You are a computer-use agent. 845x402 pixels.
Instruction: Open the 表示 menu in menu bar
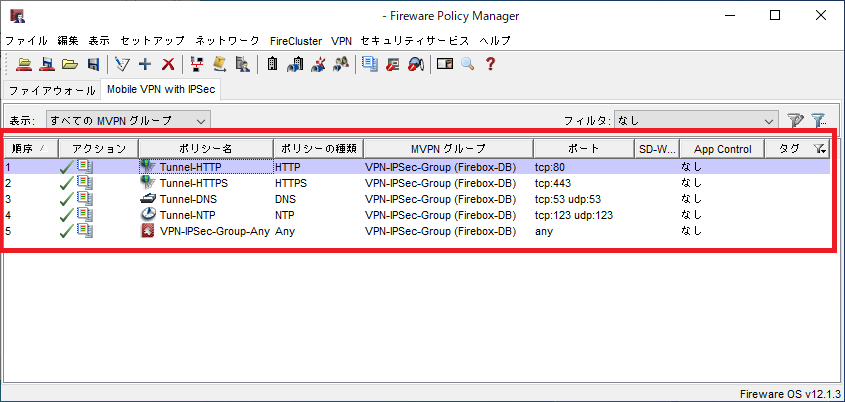(99, 41)
